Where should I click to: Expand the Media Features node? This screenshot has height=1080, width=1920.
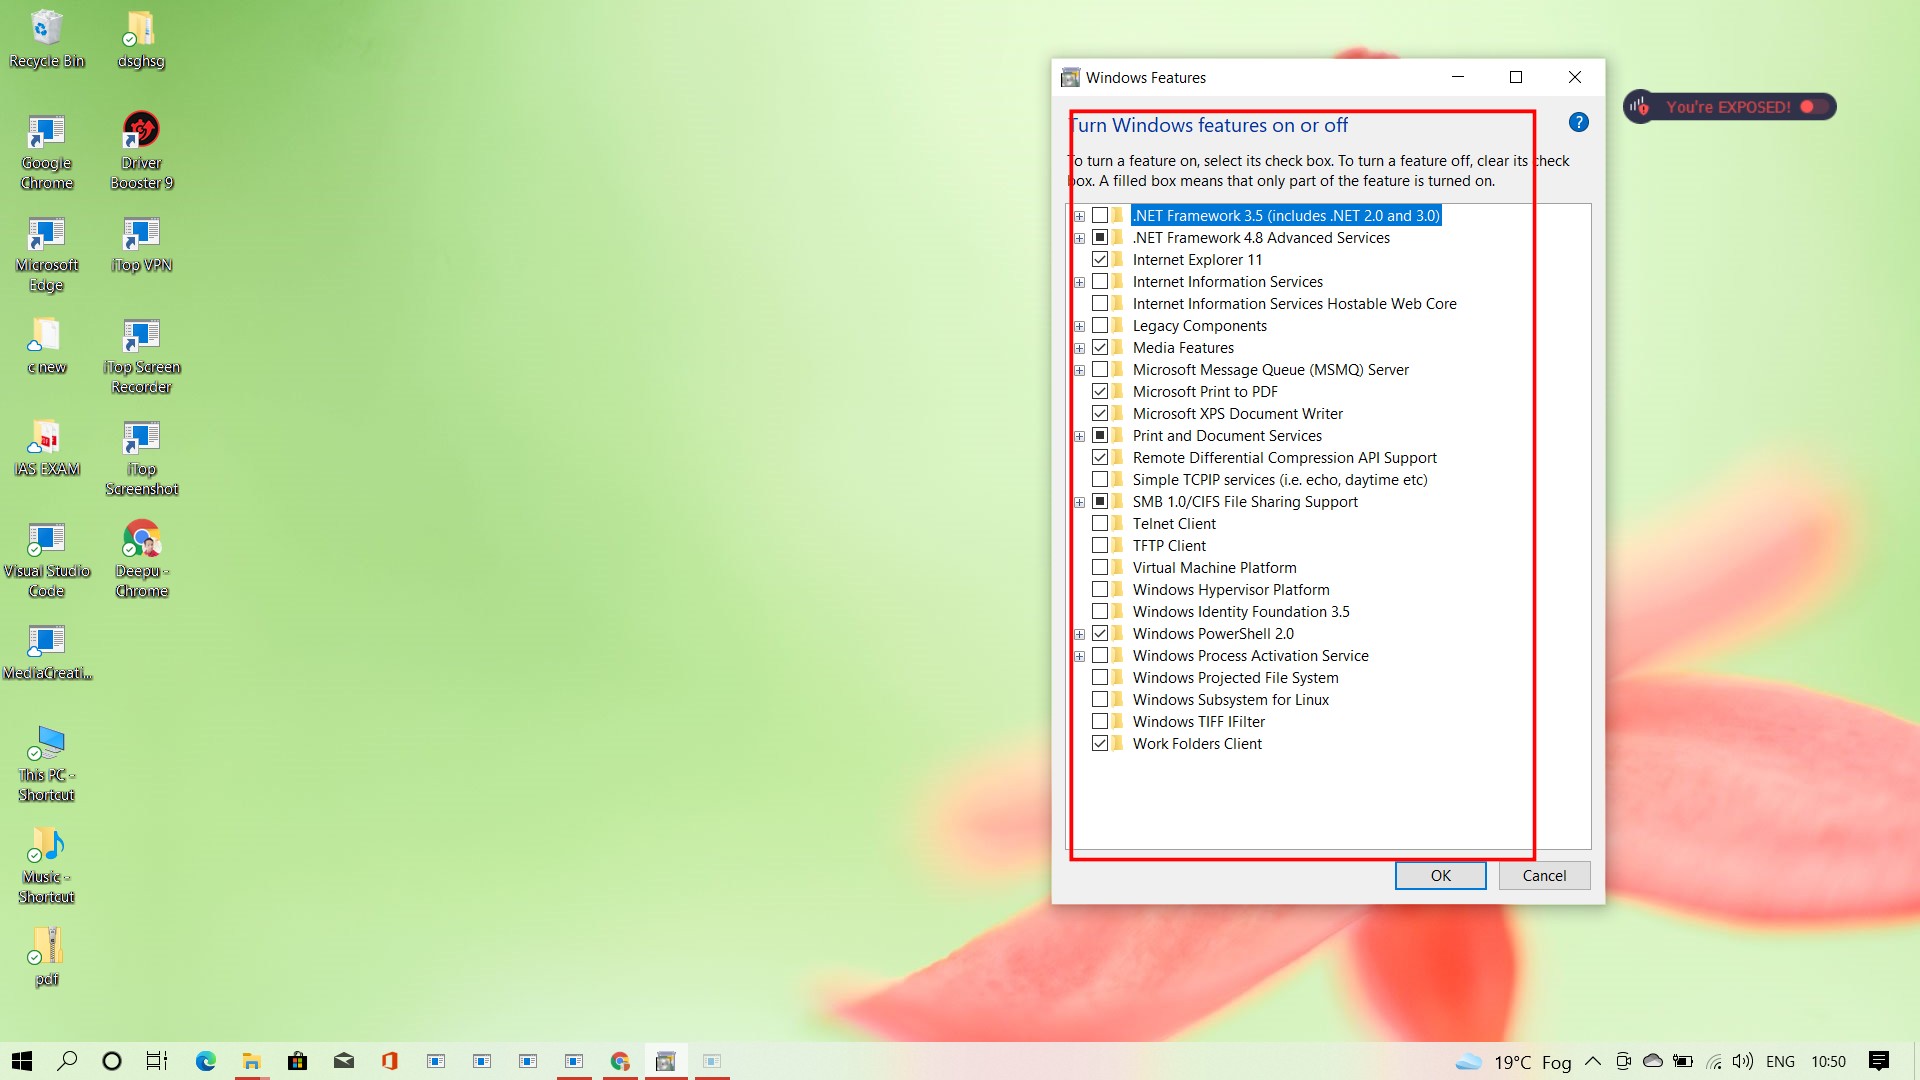tap(1079, 348)
